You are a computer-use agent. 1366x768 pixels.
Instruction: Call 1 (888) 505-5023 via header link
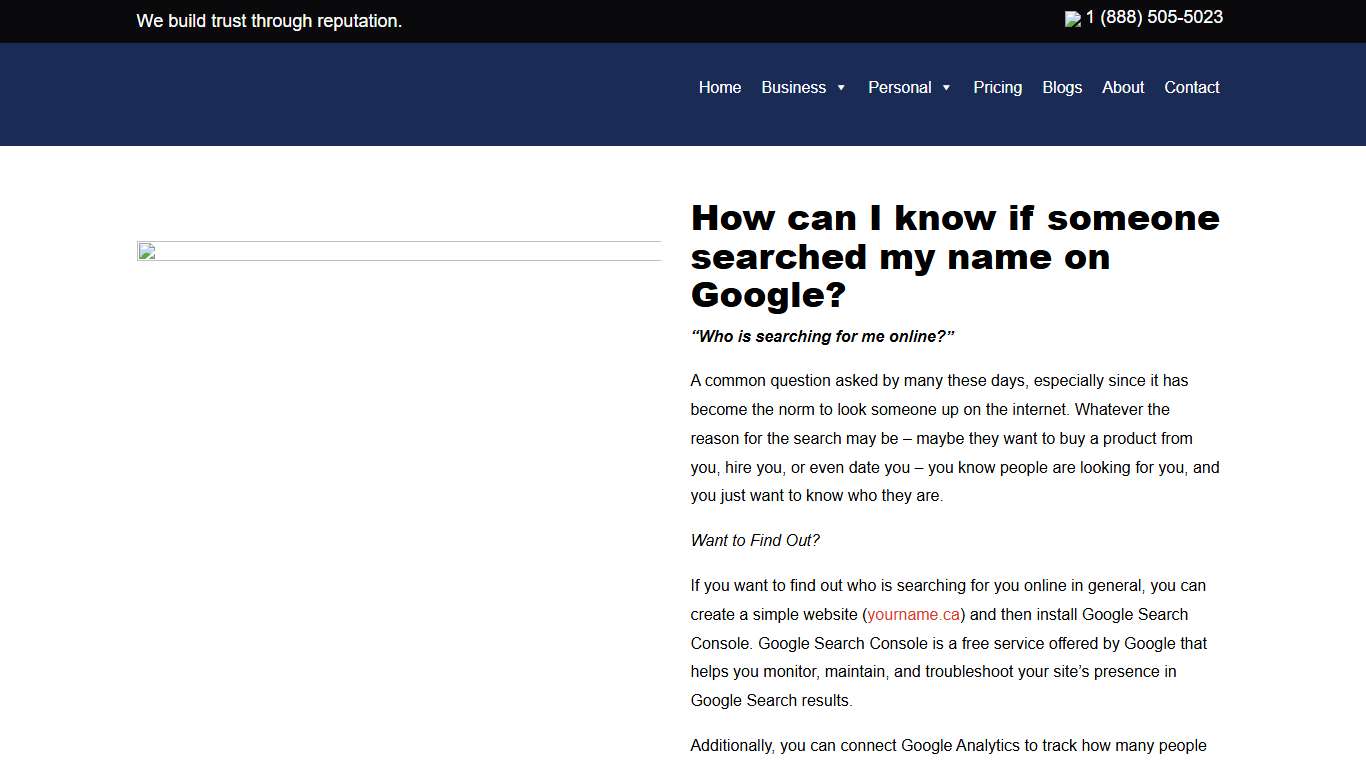coord(1153,18)
